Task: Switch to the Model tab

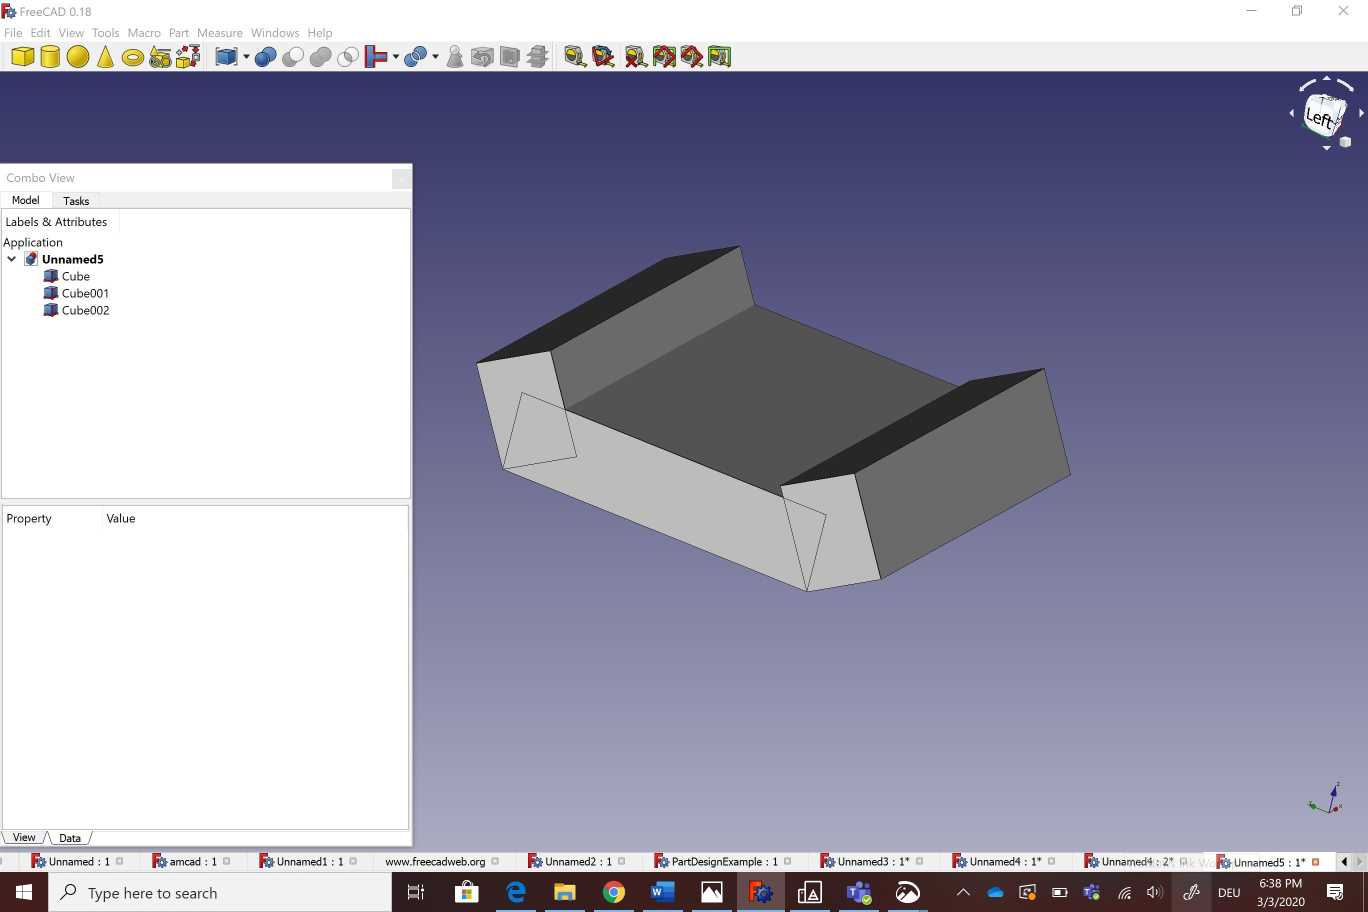Action: click(26, 200)
